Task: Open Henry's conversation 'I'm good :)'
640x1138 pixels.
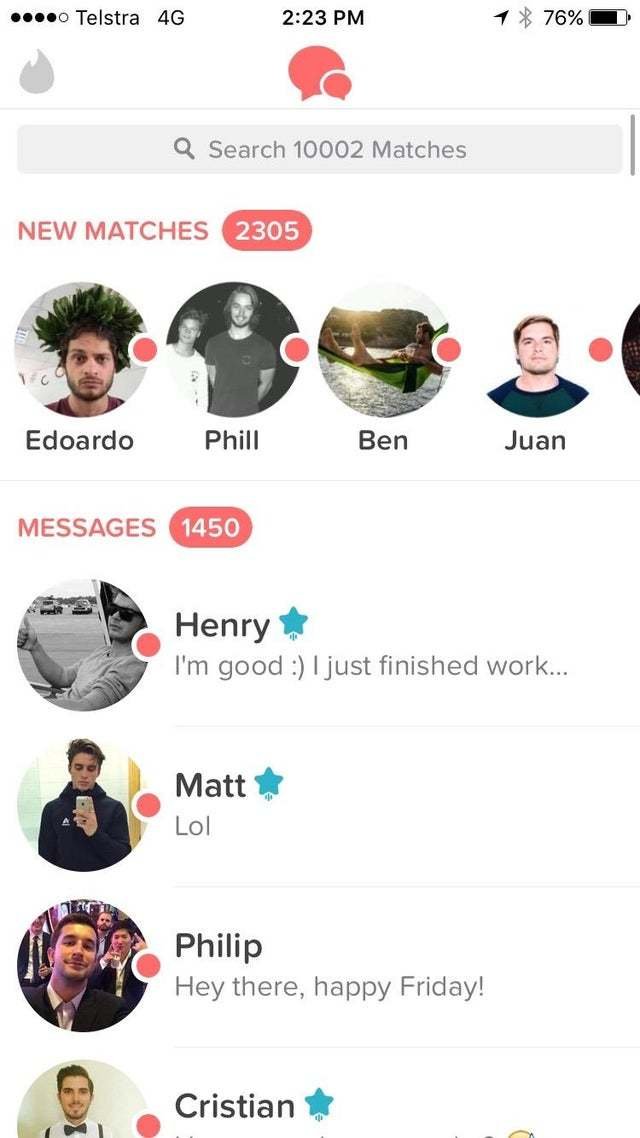Action: [320, 645]
